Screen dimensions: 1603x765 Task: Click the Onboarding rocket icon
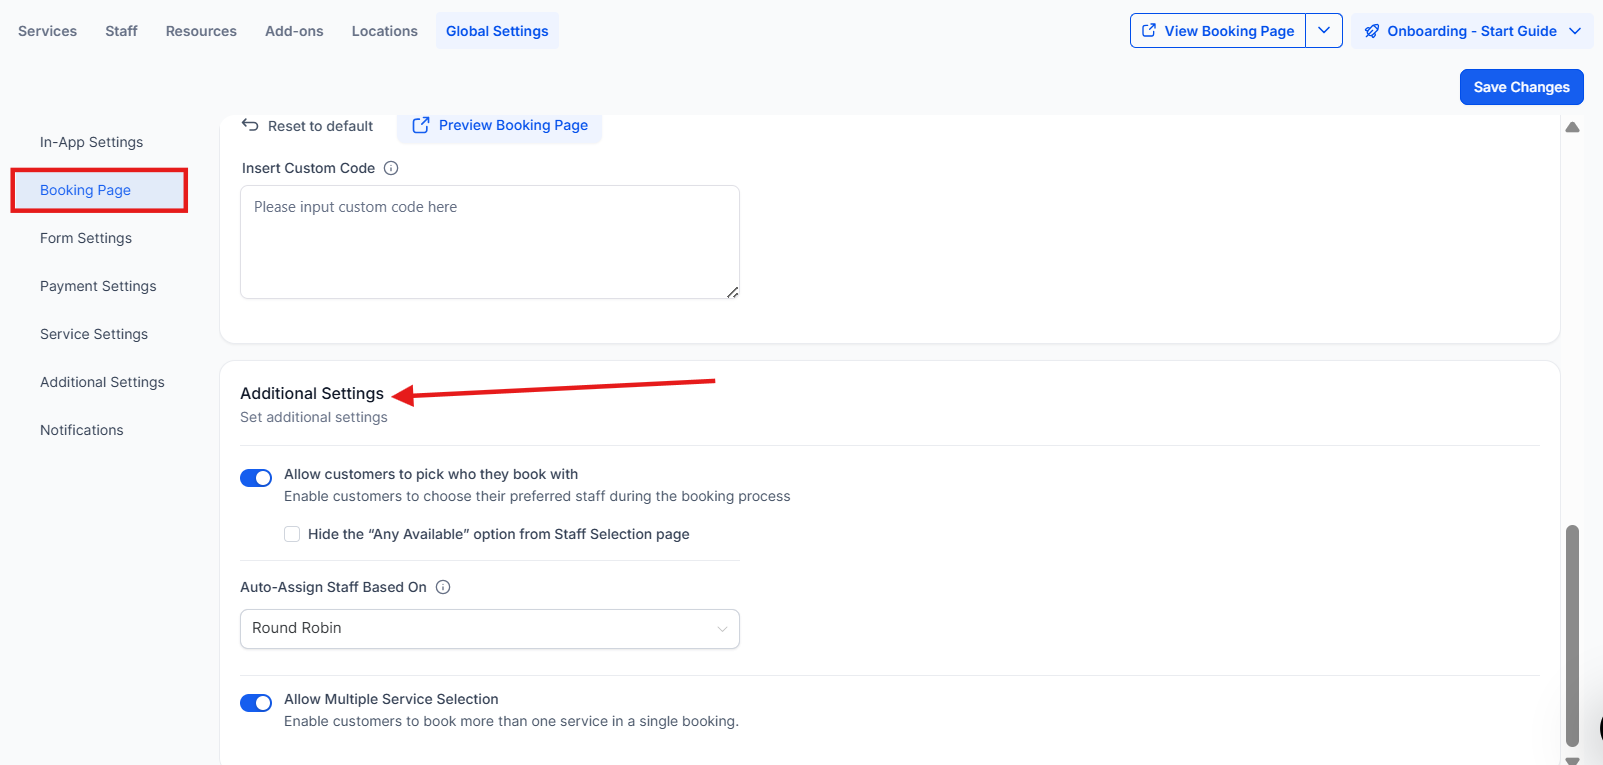click(1372, 31)
